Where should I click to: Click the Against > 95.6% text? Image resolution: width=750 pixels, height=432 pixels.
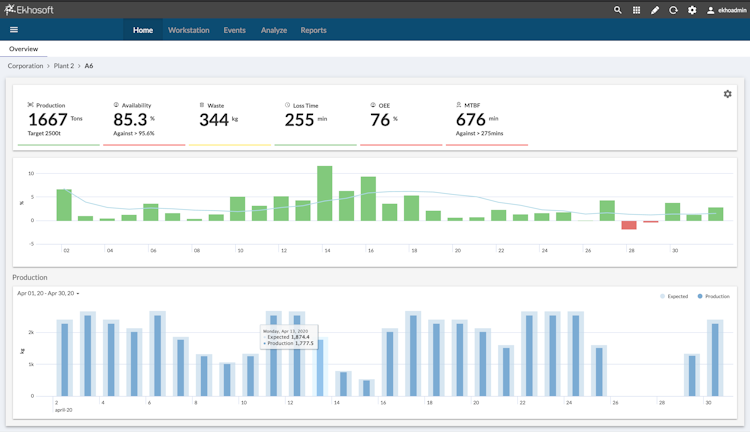pos(133,133)
